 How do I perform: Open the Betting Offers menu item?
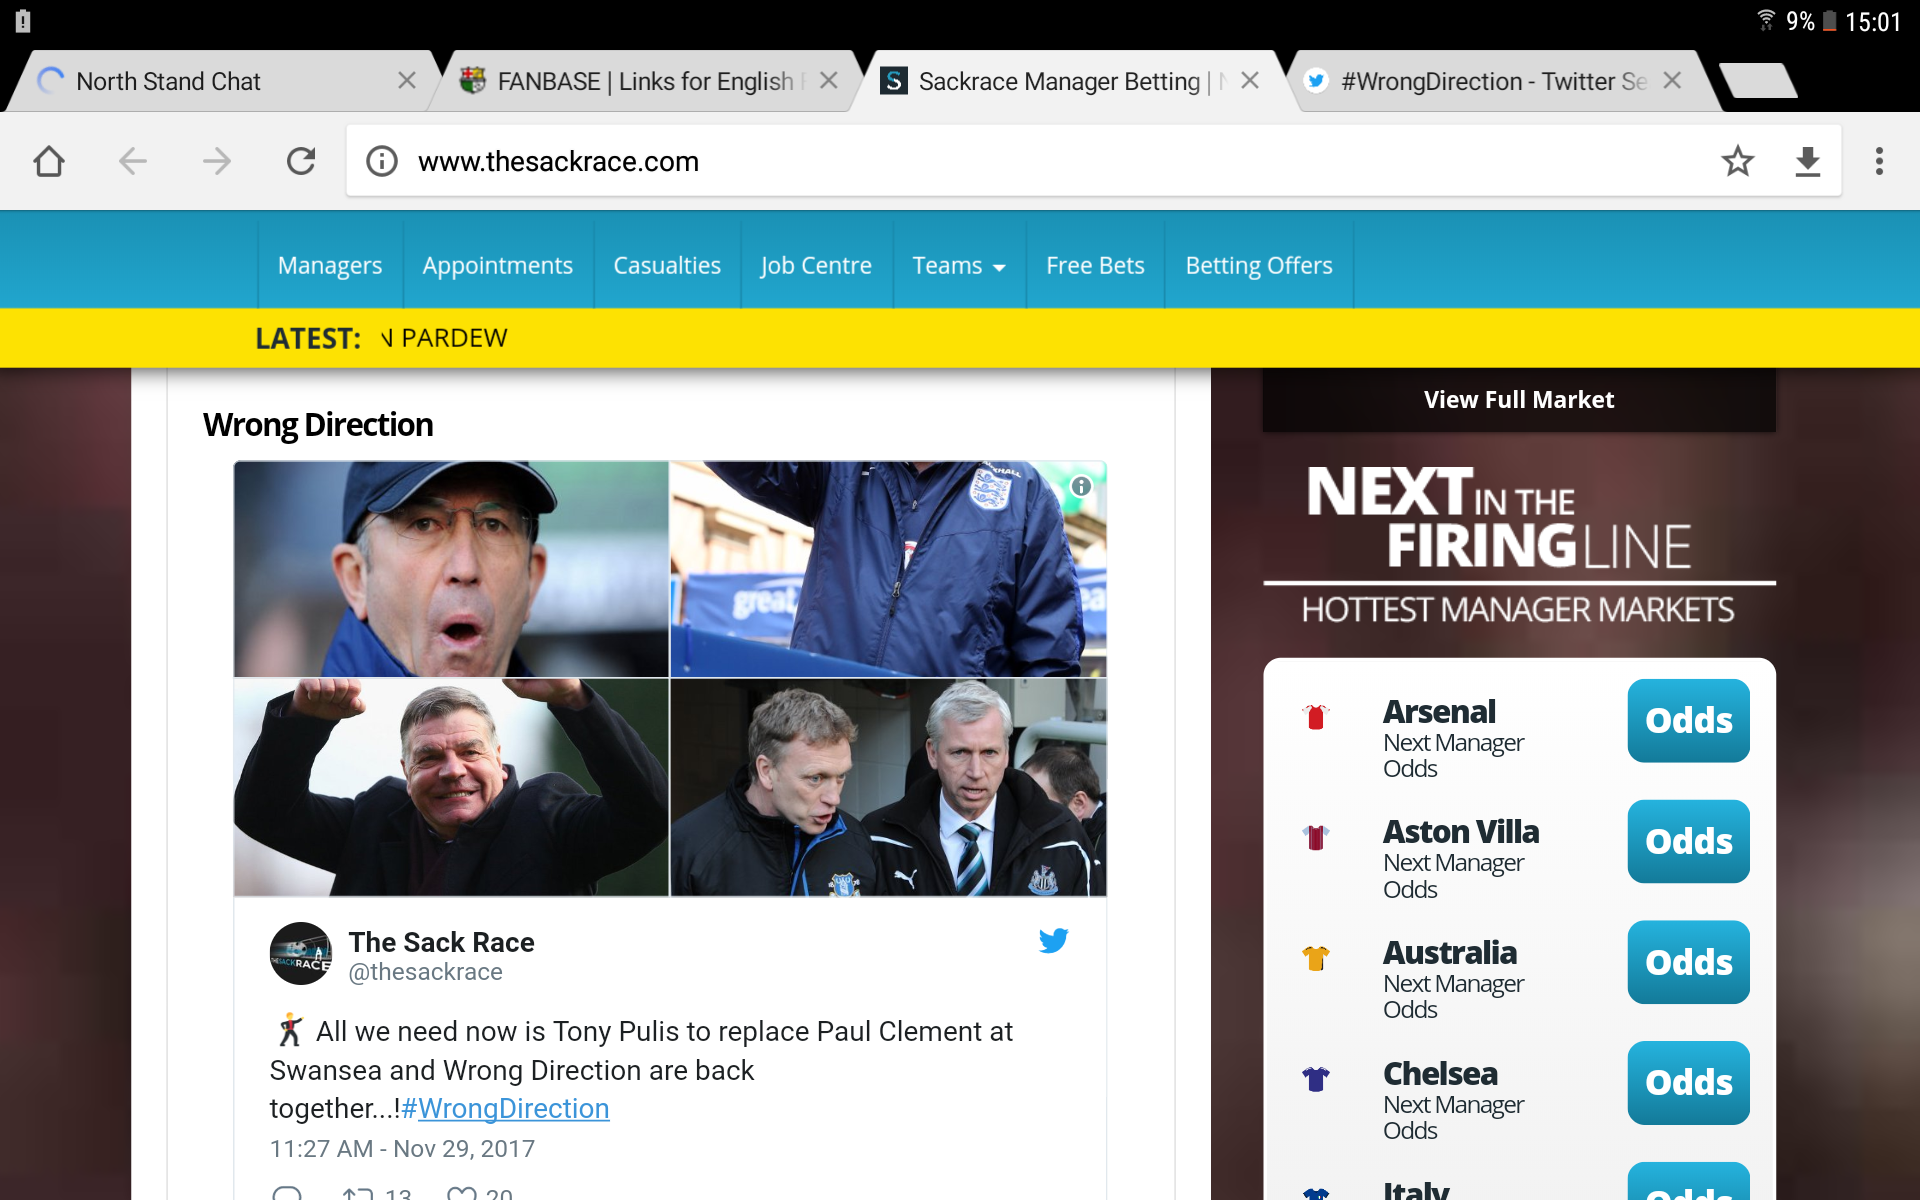pos(1259,265)
